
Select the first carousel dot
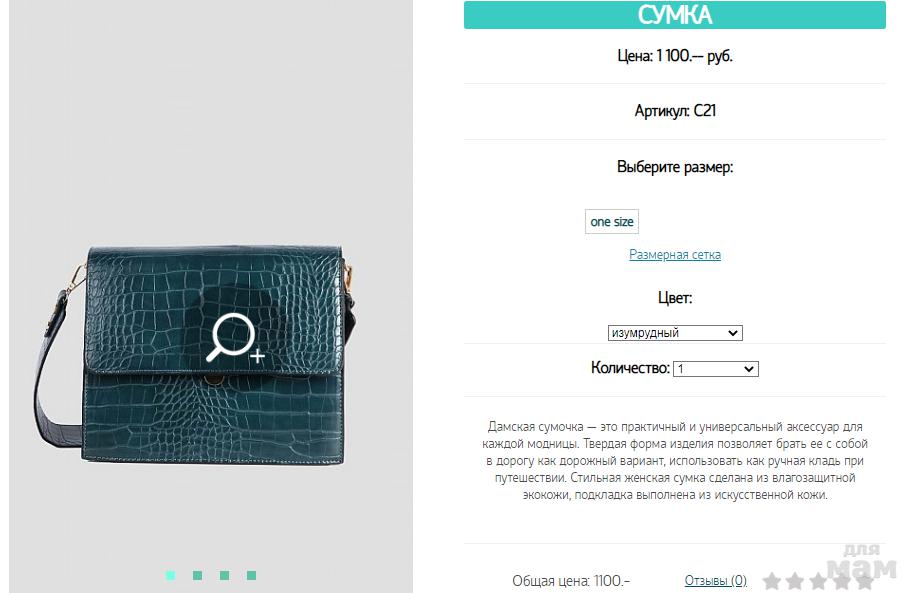pyautogui.click(x=170, y=576)
